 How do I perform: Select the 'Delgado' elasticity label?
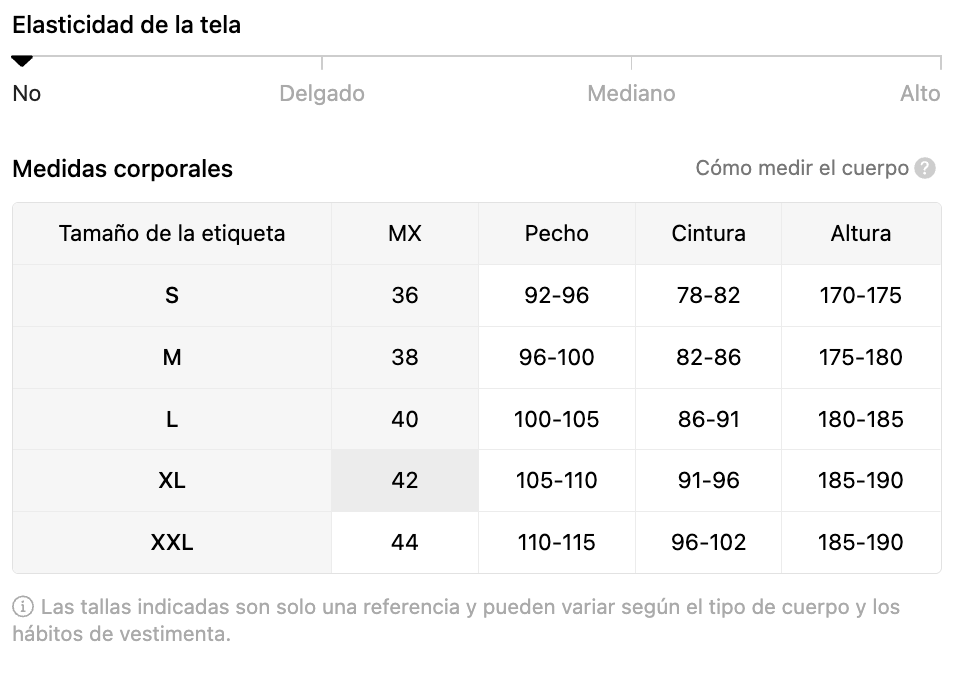pos(322,93)
